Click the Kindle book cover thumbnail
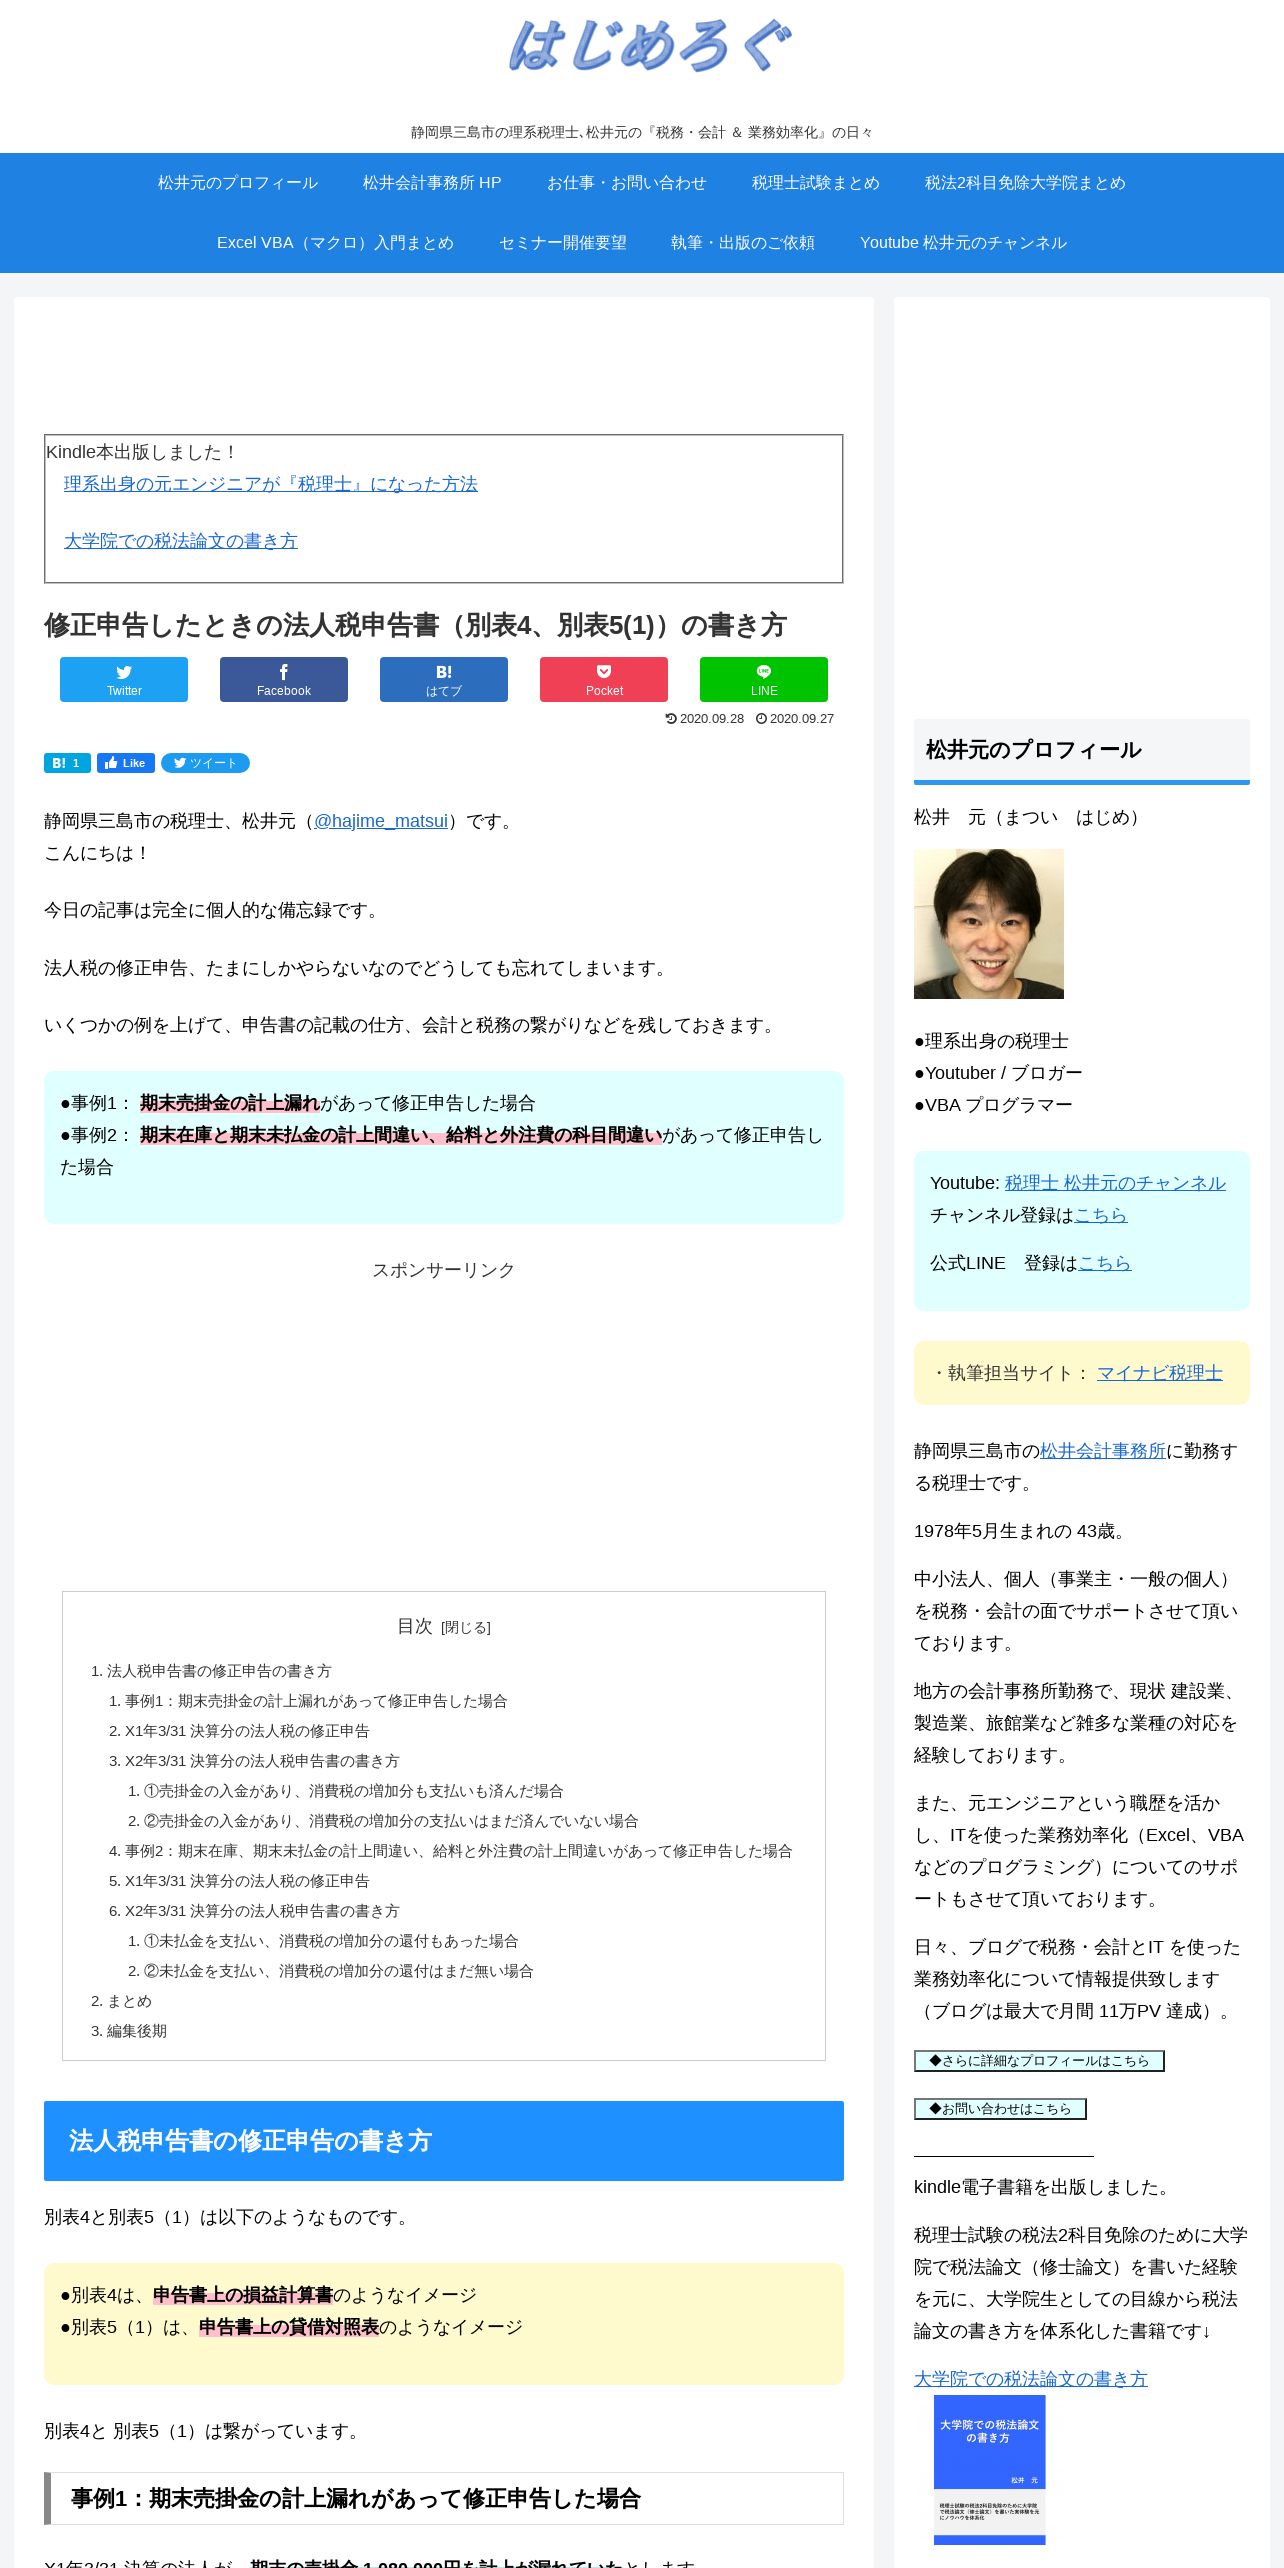Screen dimensions: 1284x2568 pyautogui.click(x=989, y=2469)
